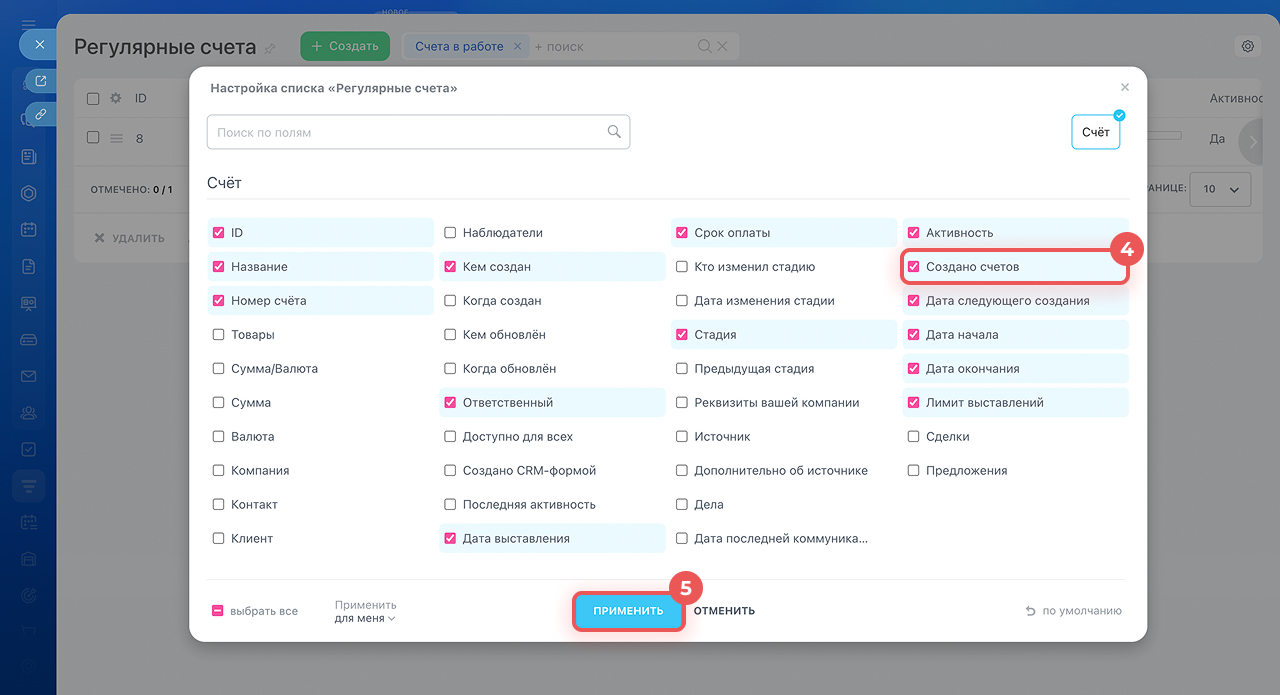Screen dimensions: 1280x695
Task: Click the search magnifier in field search
Action: (x=614, y=132)
